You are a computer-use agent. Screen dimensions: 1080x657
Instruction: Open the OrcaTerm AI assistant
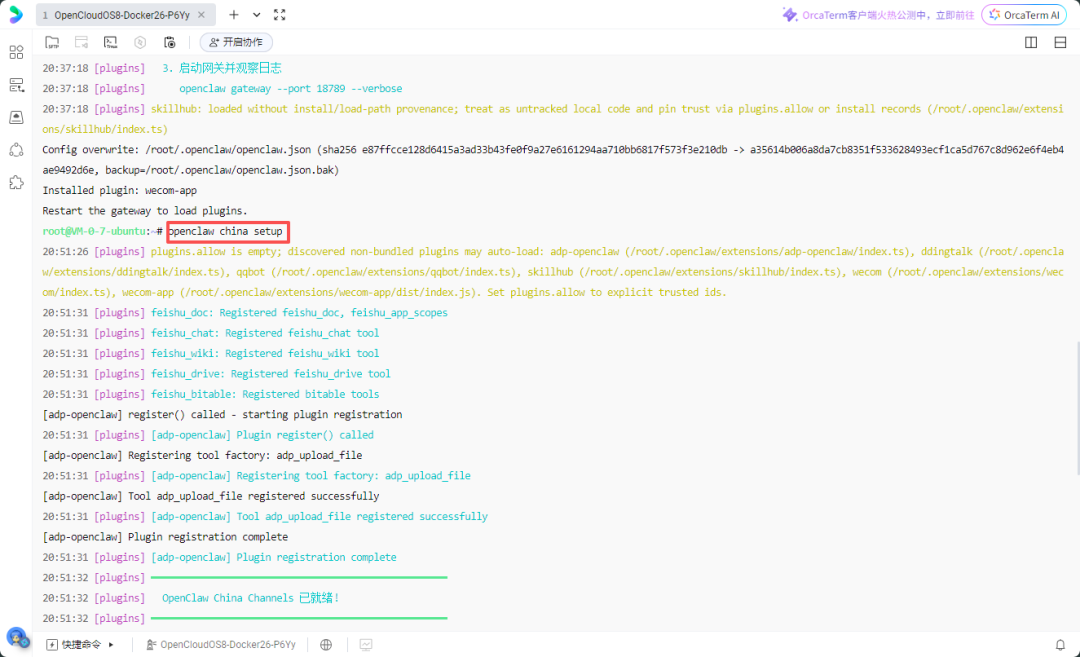tap(1023, 15)
